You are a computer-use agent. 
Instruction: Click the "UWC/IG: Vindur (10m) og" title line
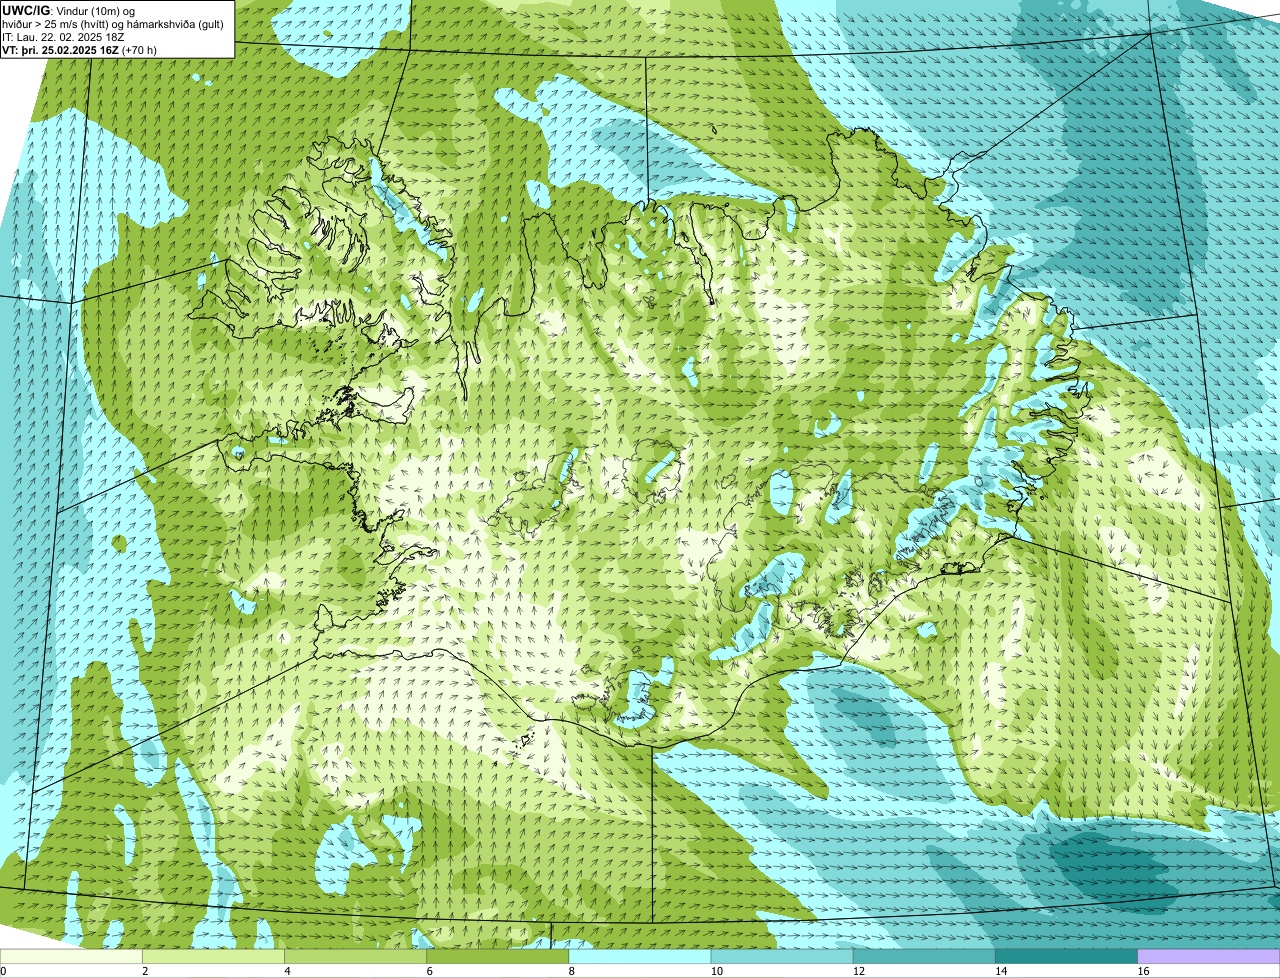click(68, 10)
